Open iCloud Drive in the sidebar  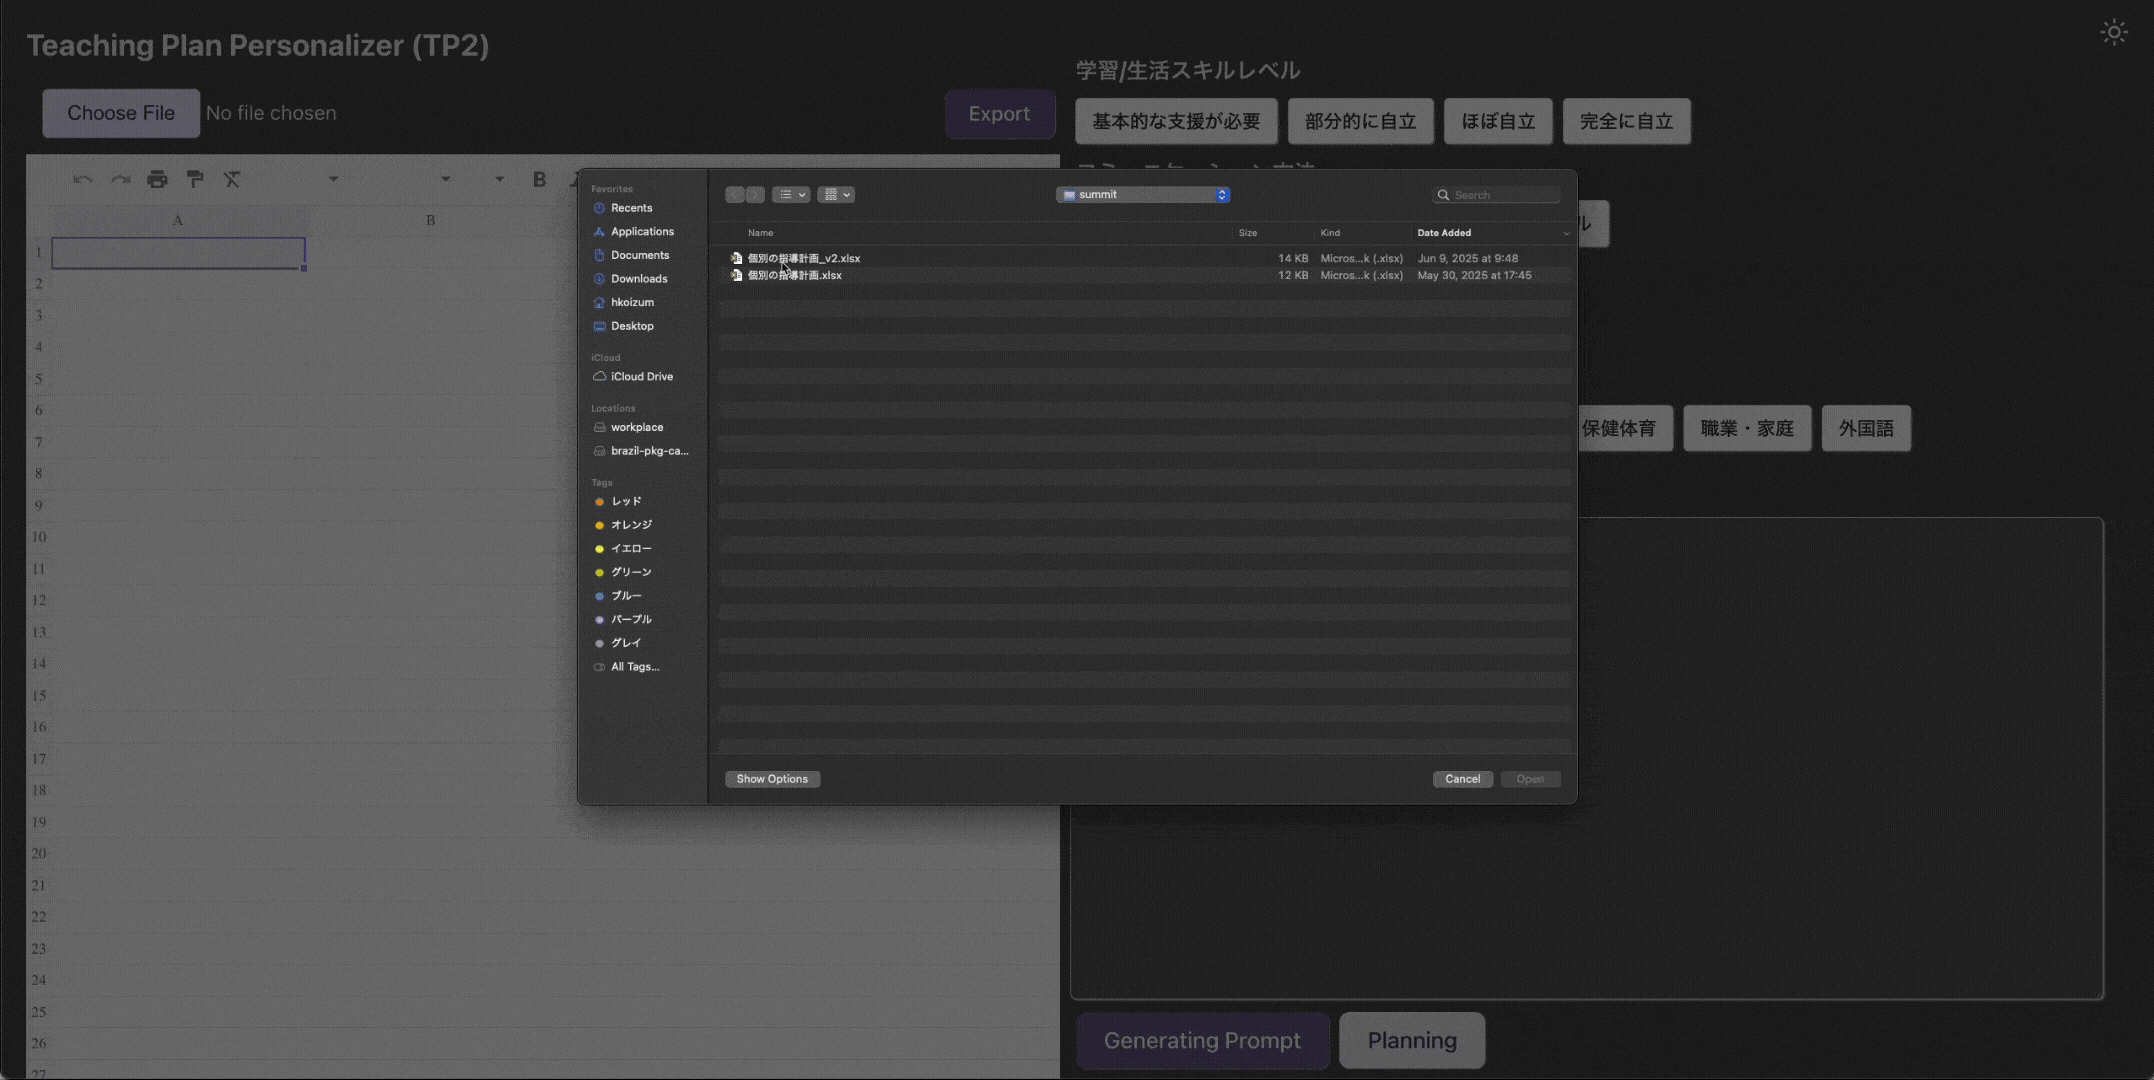coord(641,377)
